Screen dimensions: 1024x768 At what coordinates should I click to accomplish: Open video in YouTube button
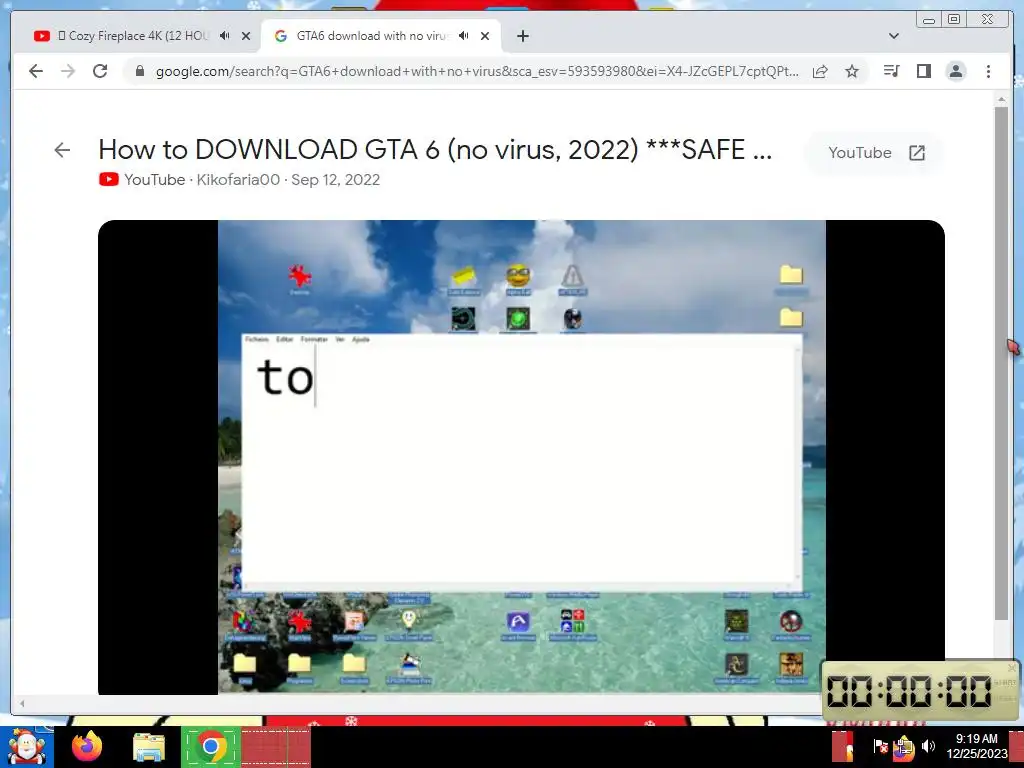pyautogui.click(x=876, y=153)
